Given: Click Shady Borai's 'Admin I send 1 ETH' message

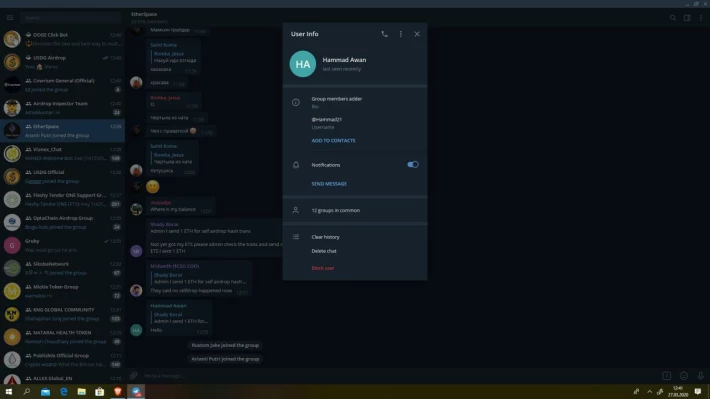Looking at the screenshot, I should point(215,238).
